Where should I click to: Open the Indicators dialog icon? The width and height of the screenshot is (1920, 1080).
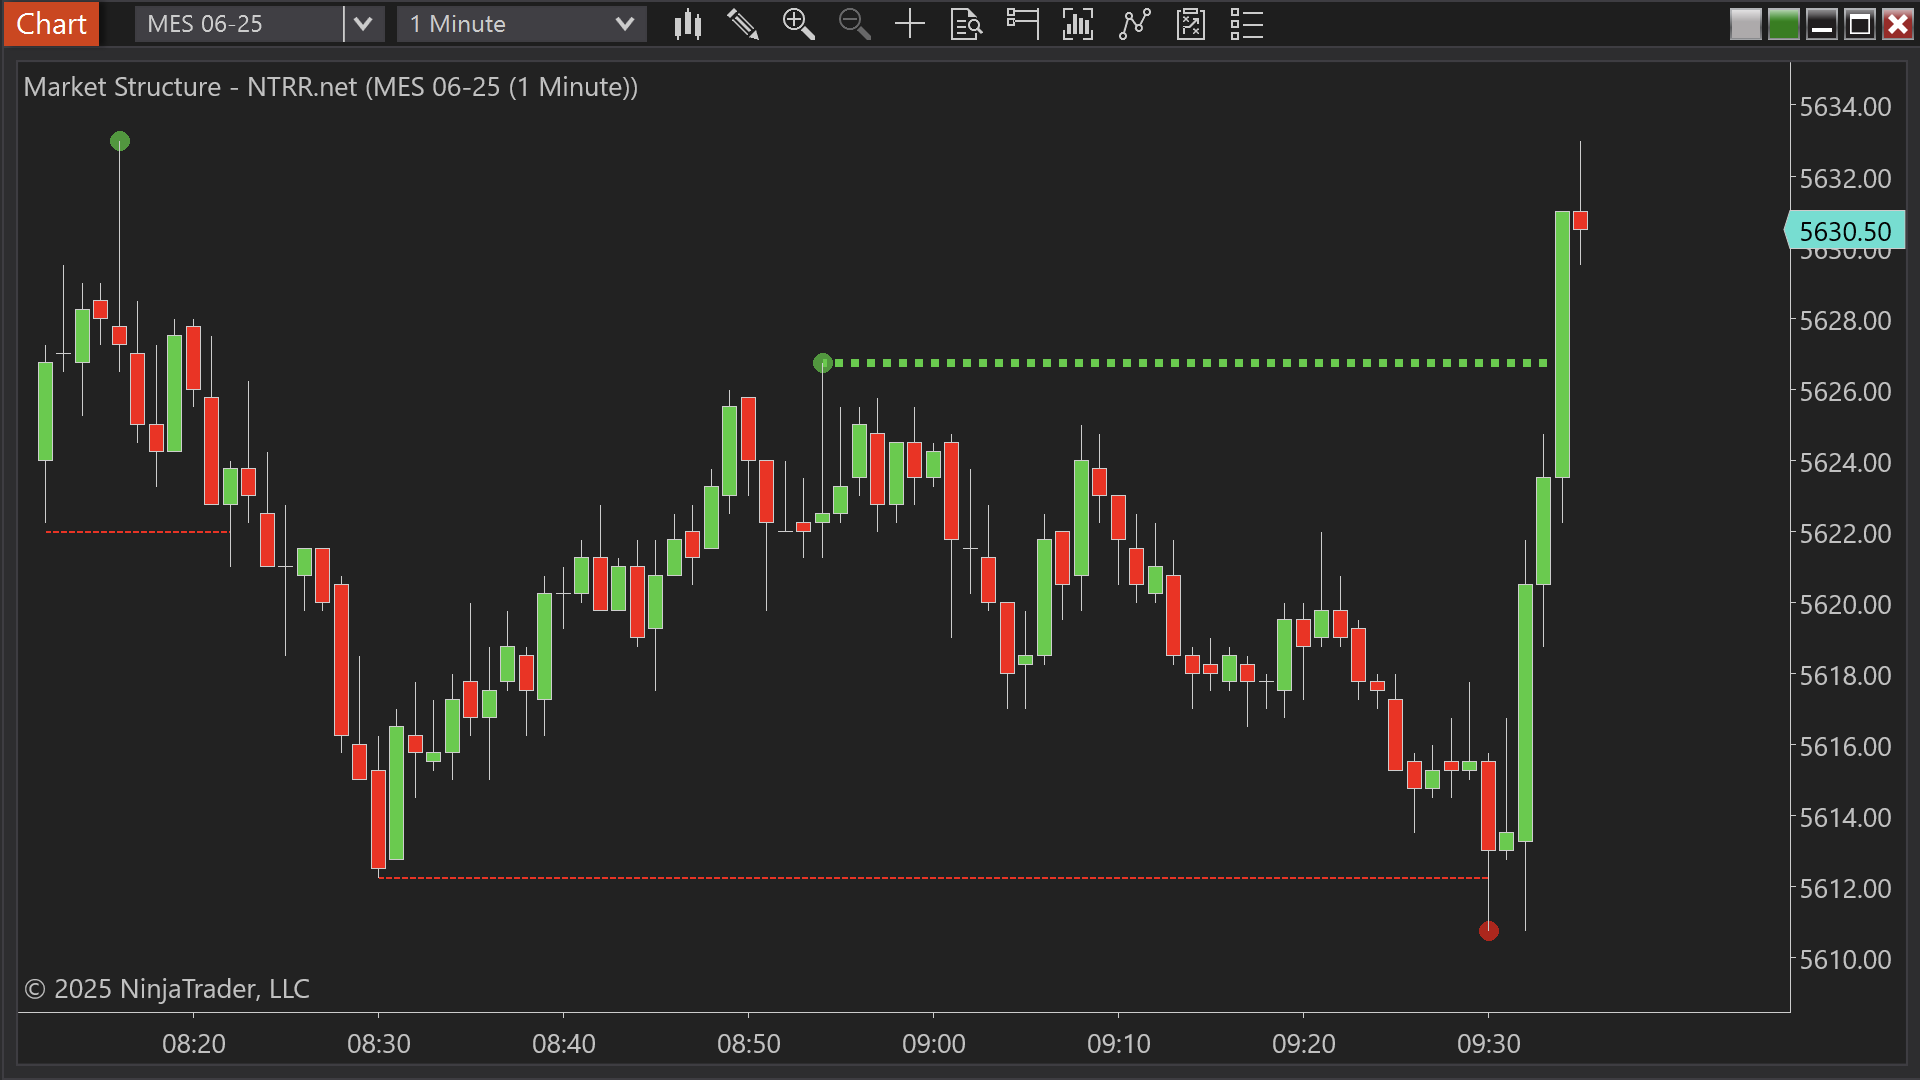(1078, 24)
